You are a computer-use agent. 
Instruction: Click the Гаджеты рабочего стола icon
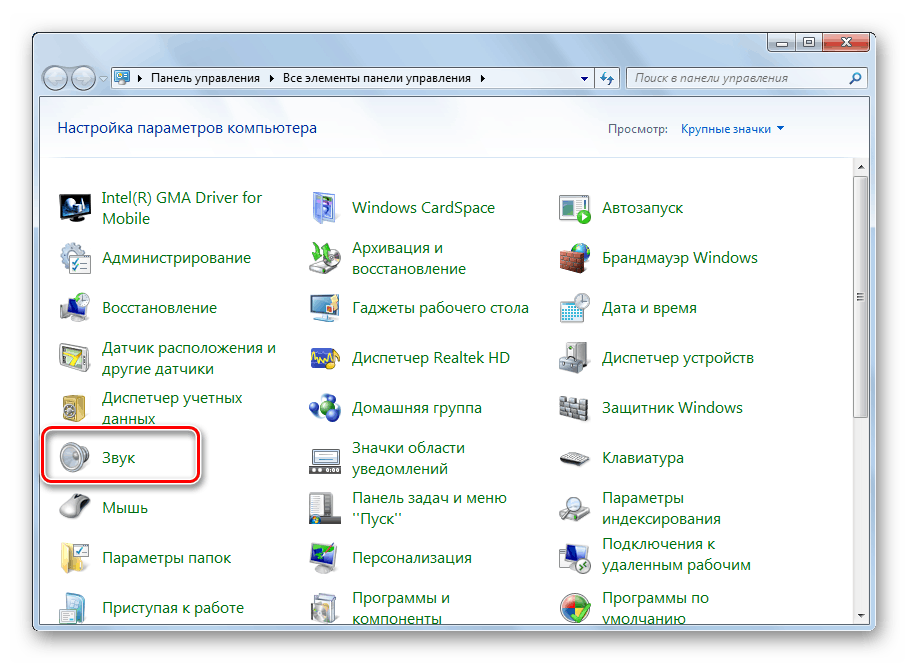pyautogui.click(x=325, y=308)
